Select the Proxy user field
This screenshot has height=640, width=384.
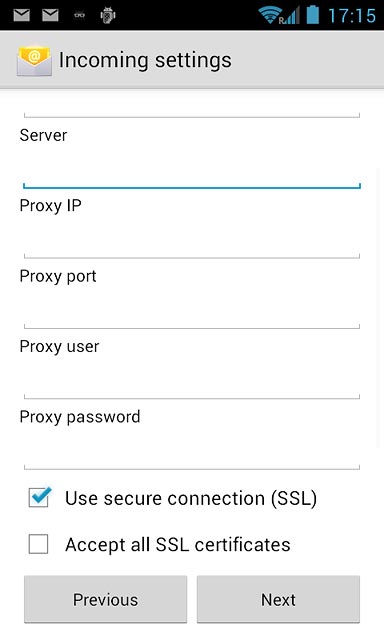(x=192, y=382)
